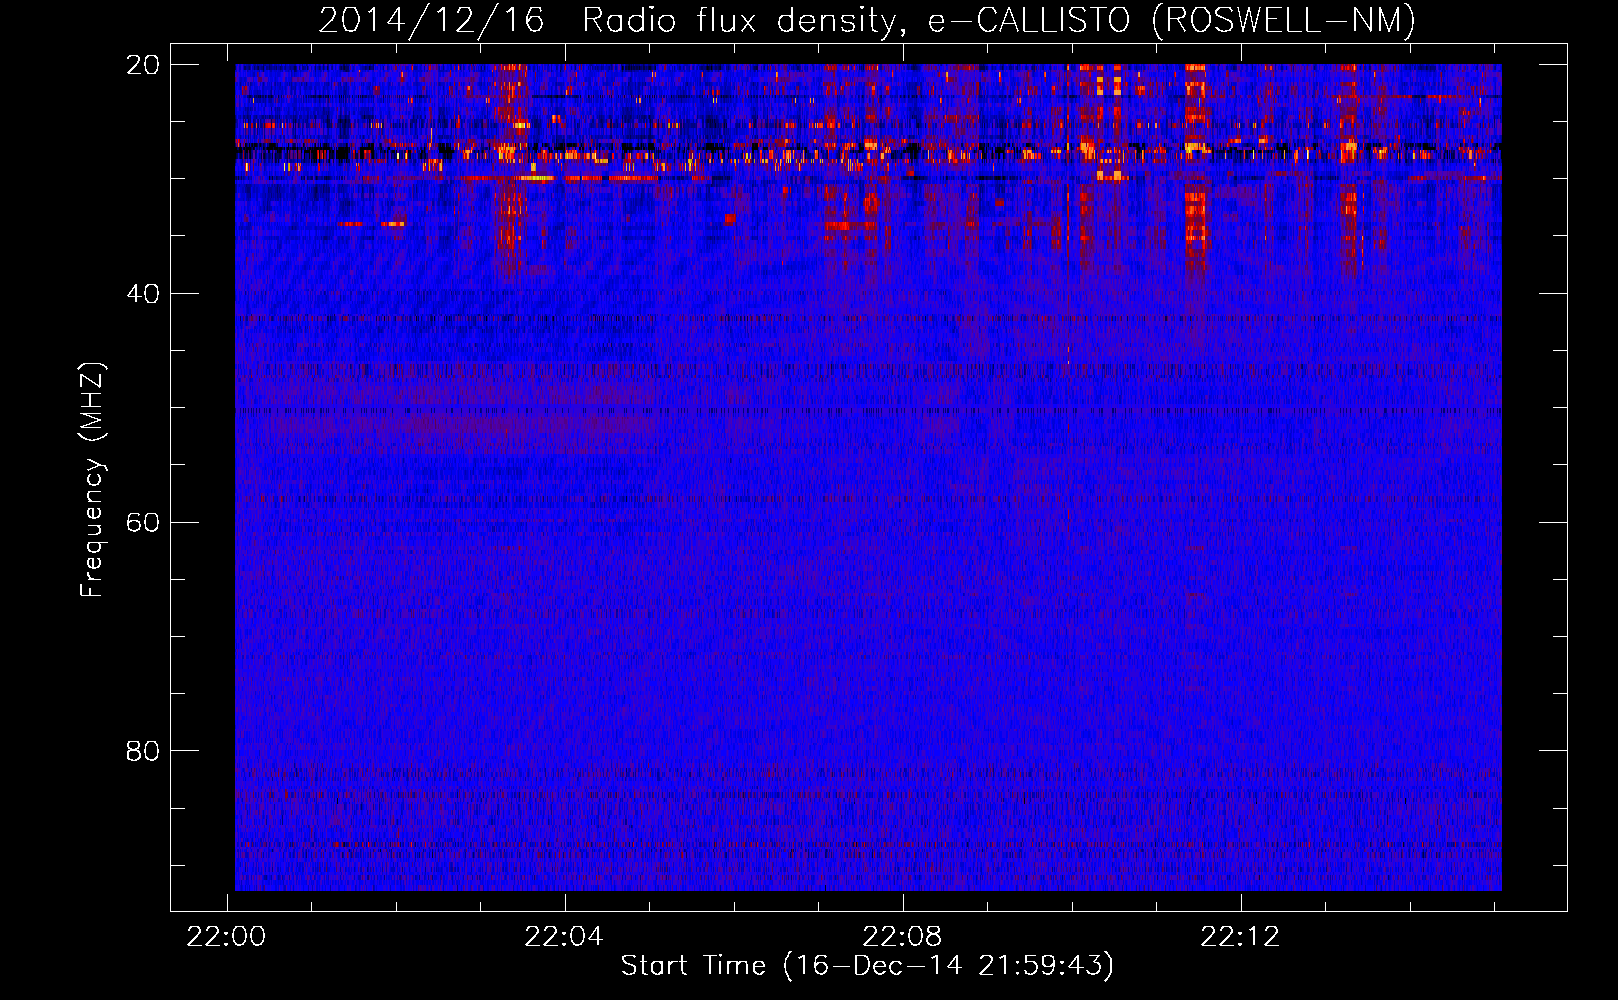Select the 80 frequency tick label

click(143, 751)
